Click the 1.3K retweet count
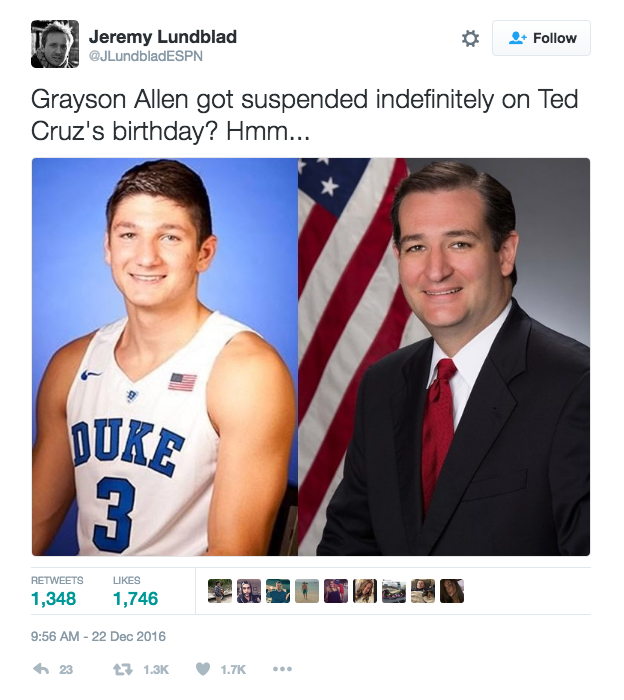Image resolution: width=624 pixels, height=700 pixels. click(x=156, y=670)
